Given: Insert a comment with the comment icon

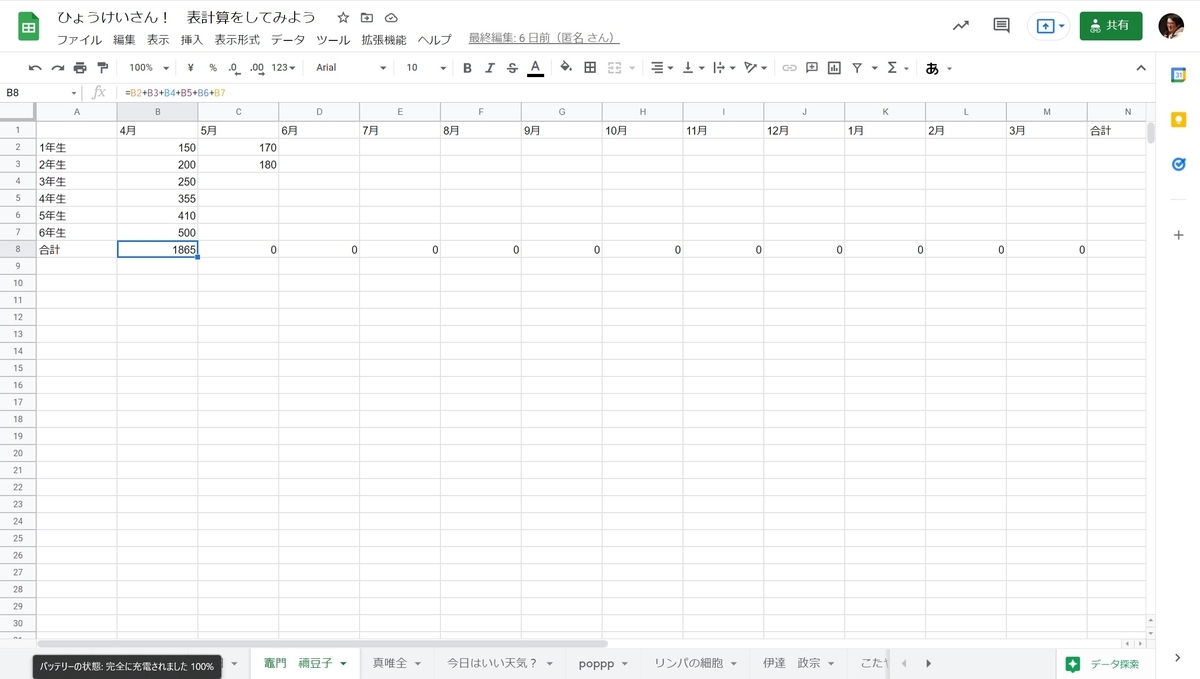Looking at the screenshot, I should click(812, 67).
